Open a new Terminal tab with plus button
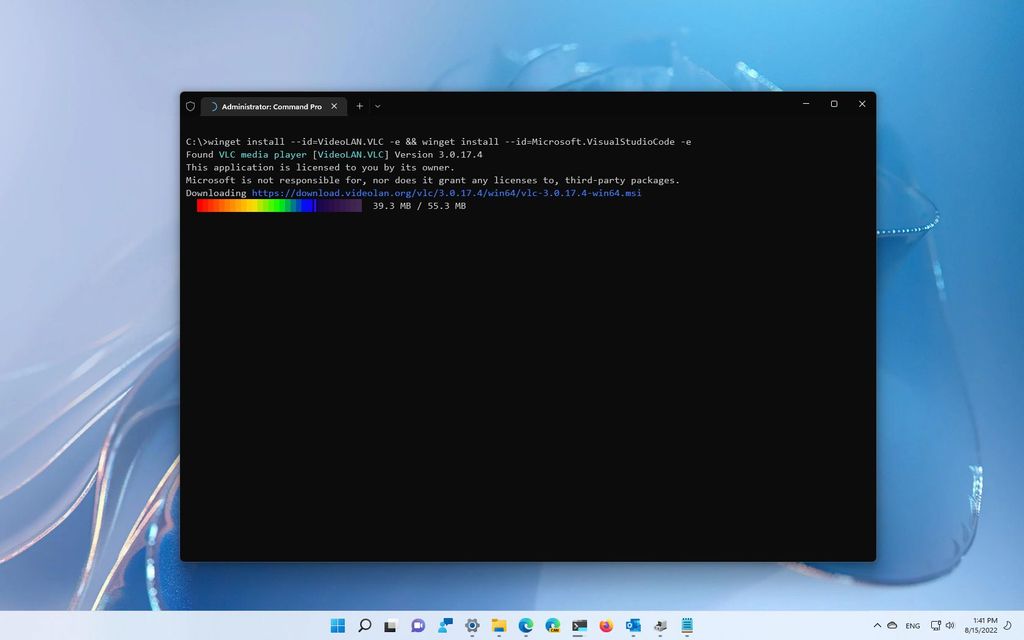1024x640 pixels. click(x=359, y=106)
